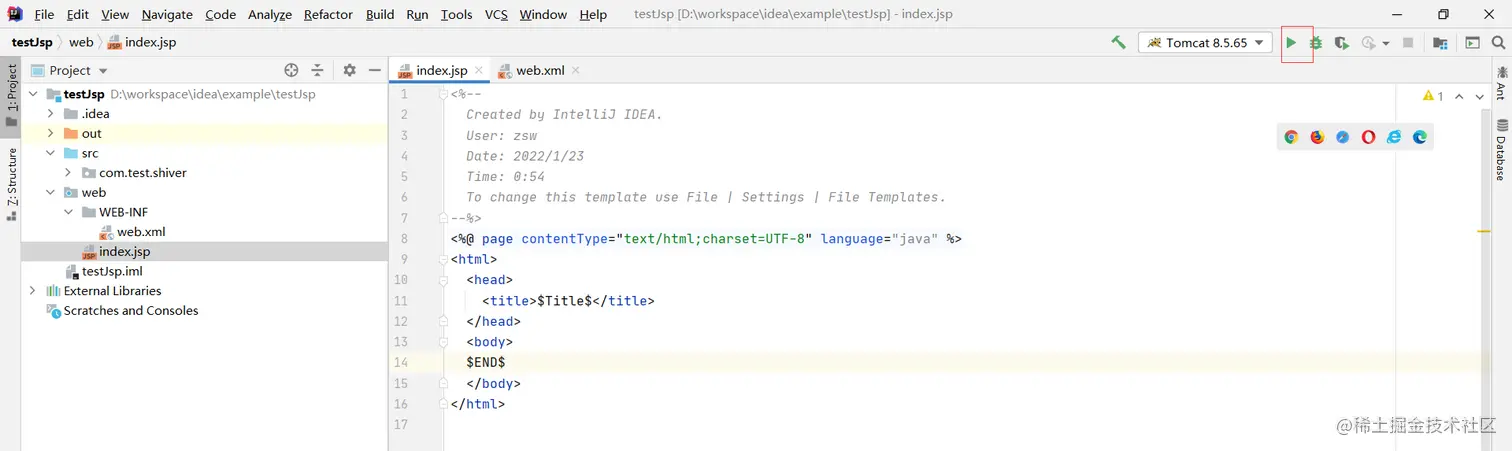This screenshot has height=451, width=1512.
Task: Open the Navigate menu
Action: click(x=167, y=14)
